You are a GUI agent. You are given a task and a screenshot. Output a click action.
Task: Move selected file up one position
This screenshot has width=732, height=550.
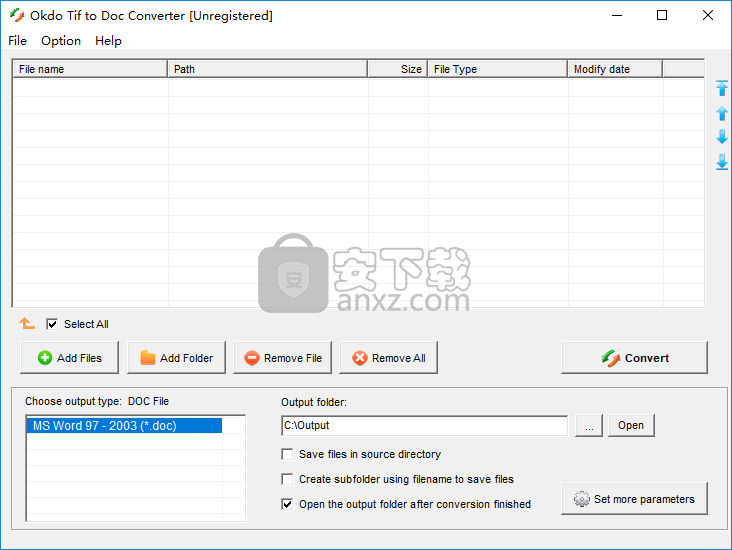722,113
